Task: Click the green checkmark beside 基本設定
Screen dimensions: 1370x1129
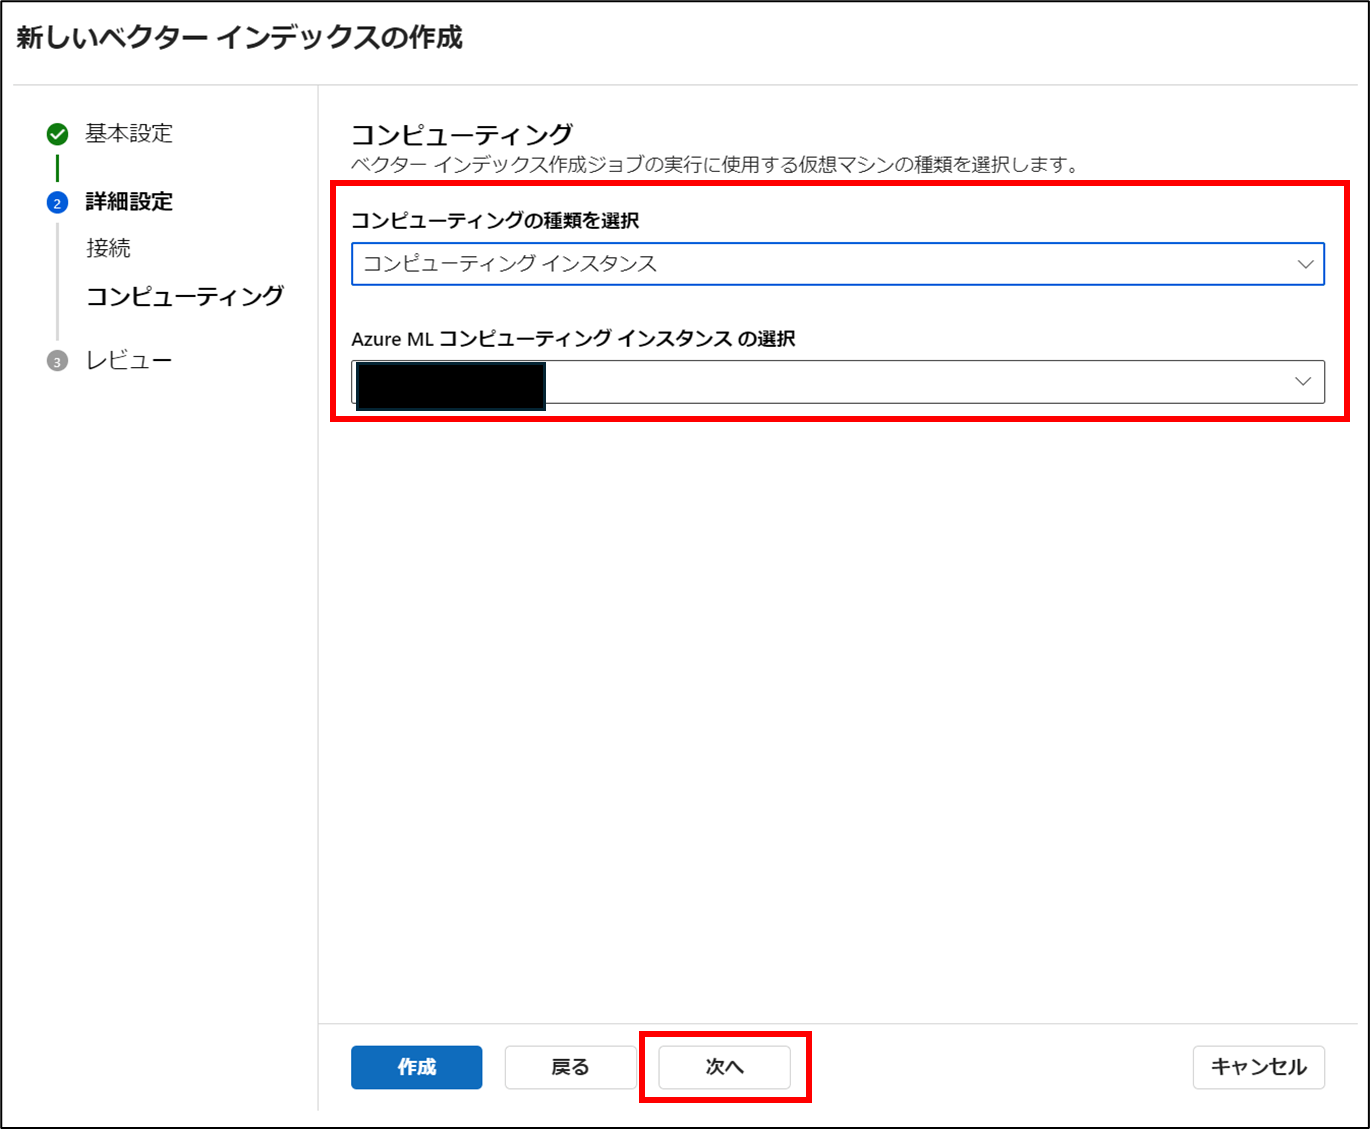Action: [x=57, y=133]
